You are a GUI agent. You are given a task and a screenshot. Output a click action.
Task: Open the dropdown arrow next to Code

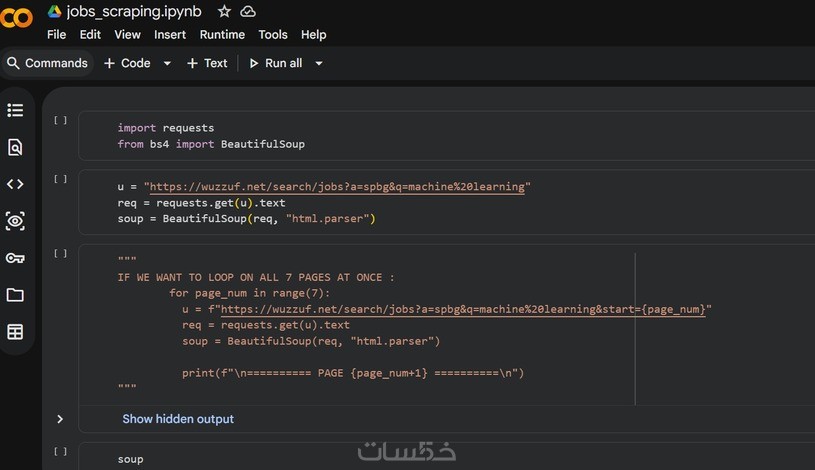(x=167, y=63)
